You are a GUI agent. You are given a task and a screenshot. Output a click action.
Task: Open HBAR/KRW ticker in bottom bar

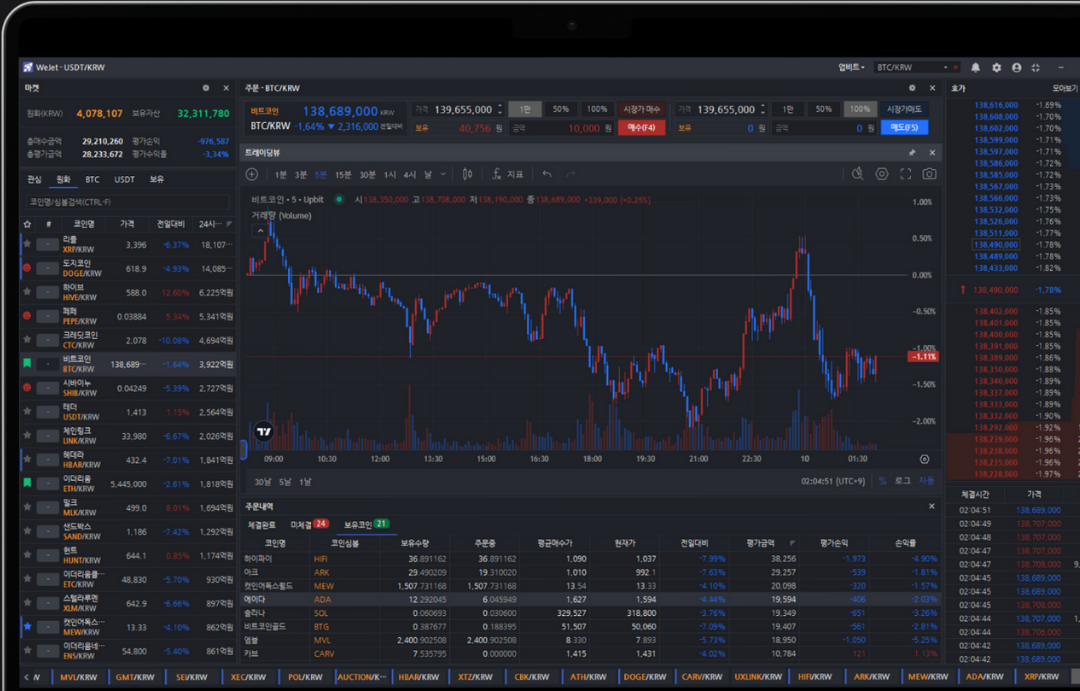(x=419, y=677)
